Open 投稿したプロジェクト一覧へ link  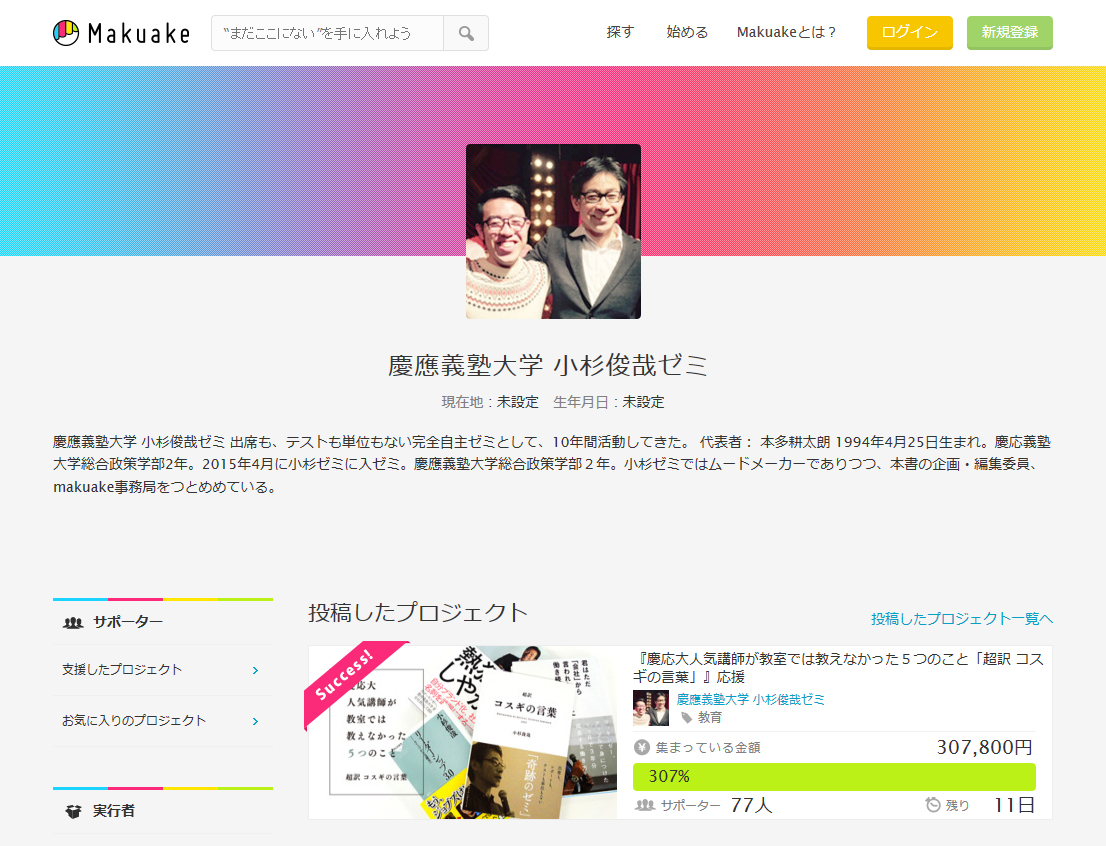pos(962,619)
